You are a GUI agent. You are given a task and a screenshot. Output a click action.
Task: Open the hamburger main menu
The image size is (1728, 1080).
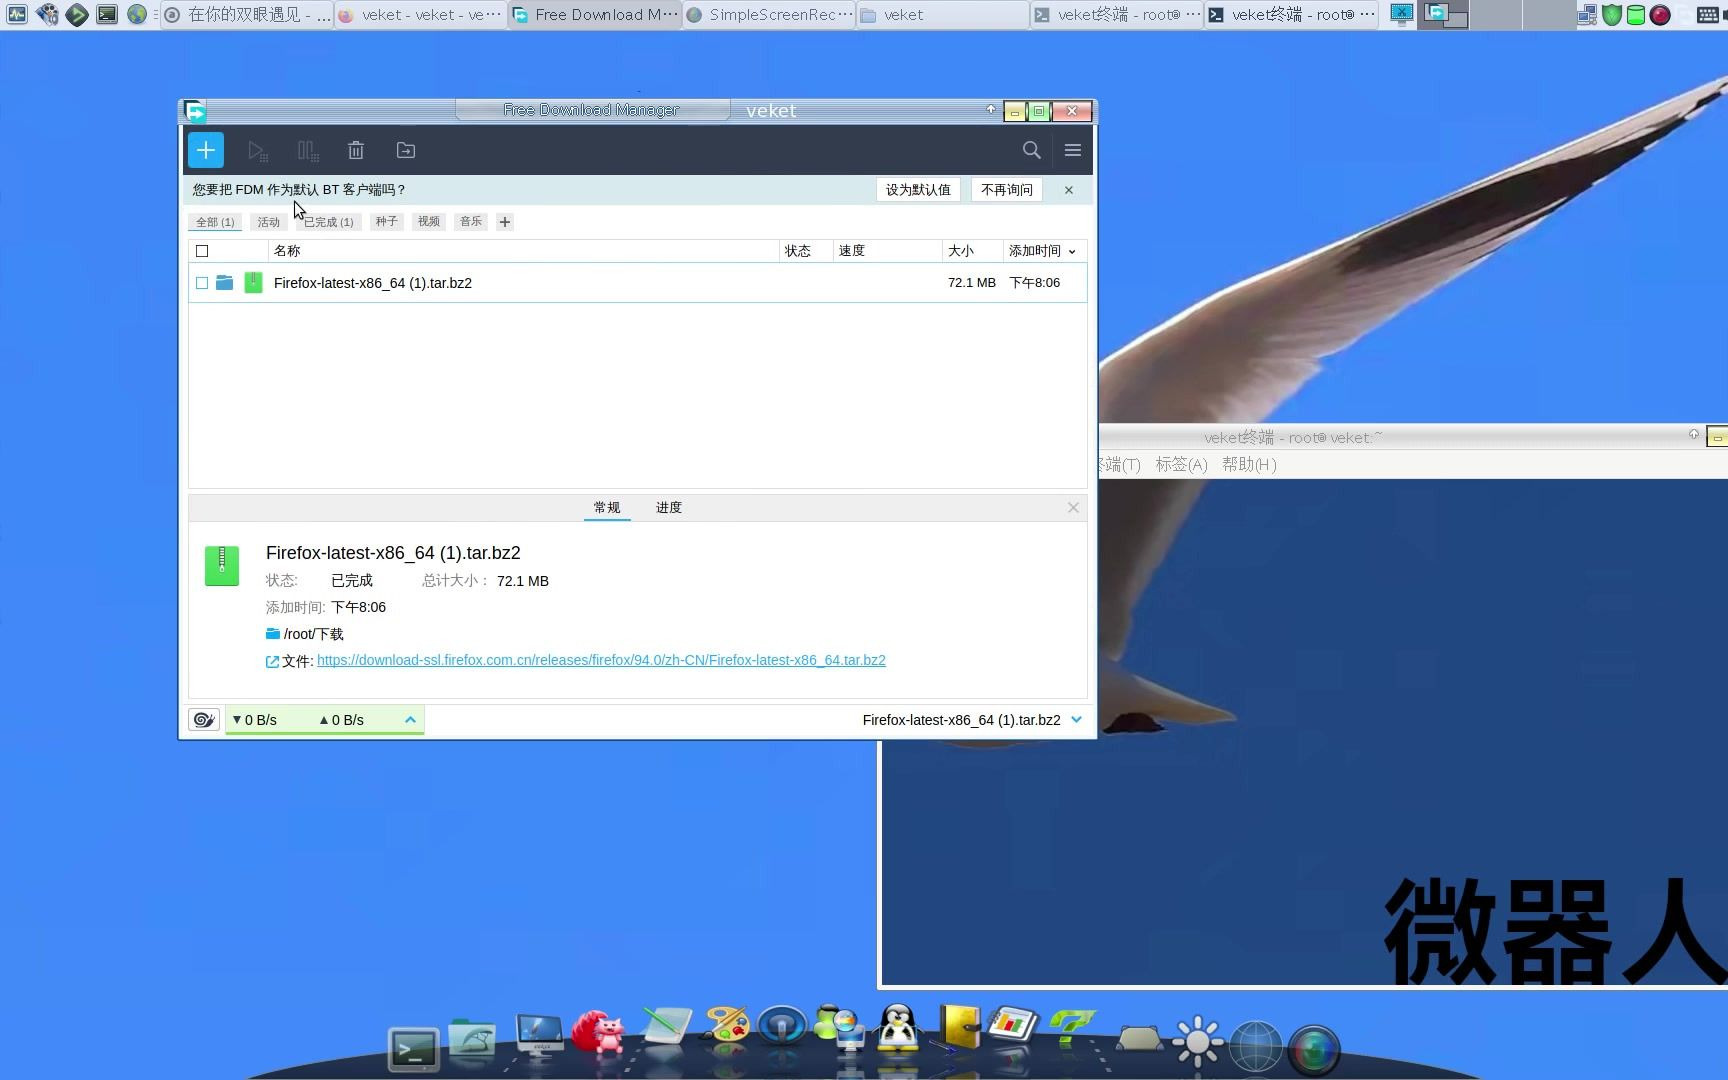pyautogui.click(x=1073, y=150)
